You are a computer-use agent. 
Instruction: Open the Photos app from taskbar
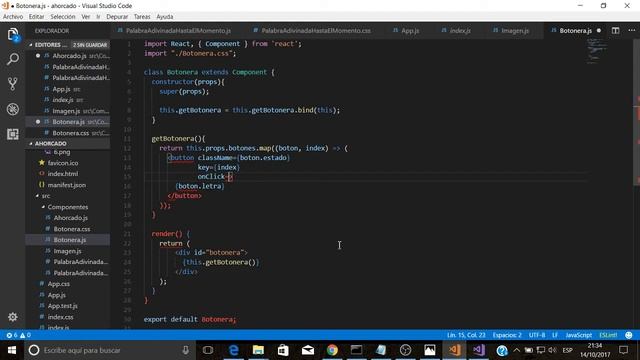coord(429,350)
